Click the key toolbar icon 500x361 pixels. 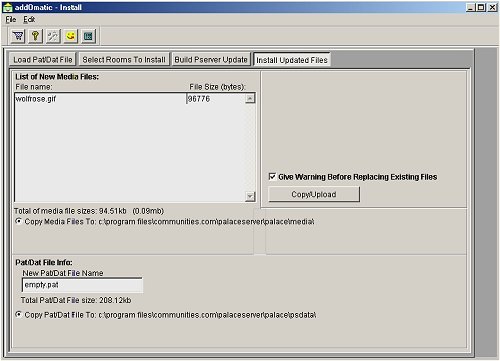pyautogui.click(x=35, y=36)
